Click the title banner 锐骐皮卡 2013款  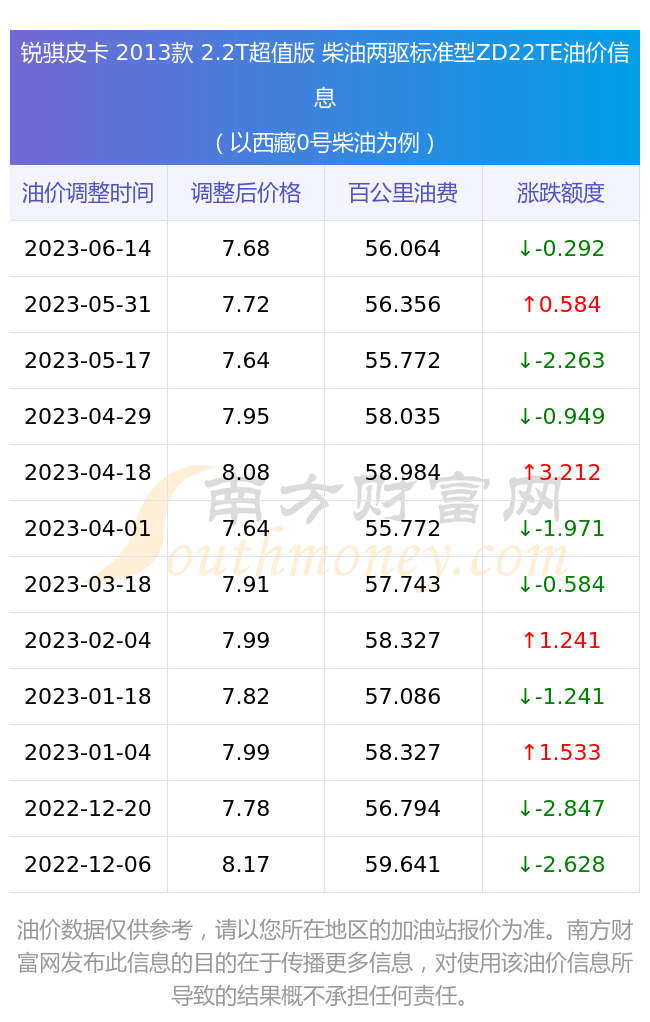point(325,97)
